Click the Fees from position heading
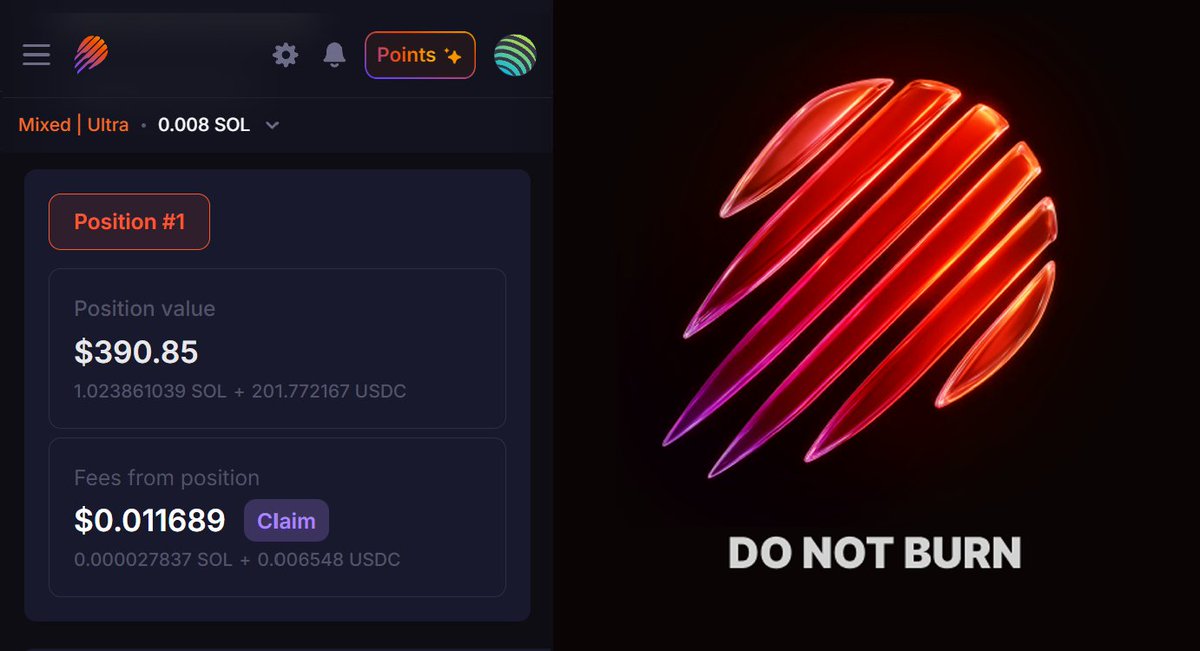1200x651 pixels. tap(167, 478)
